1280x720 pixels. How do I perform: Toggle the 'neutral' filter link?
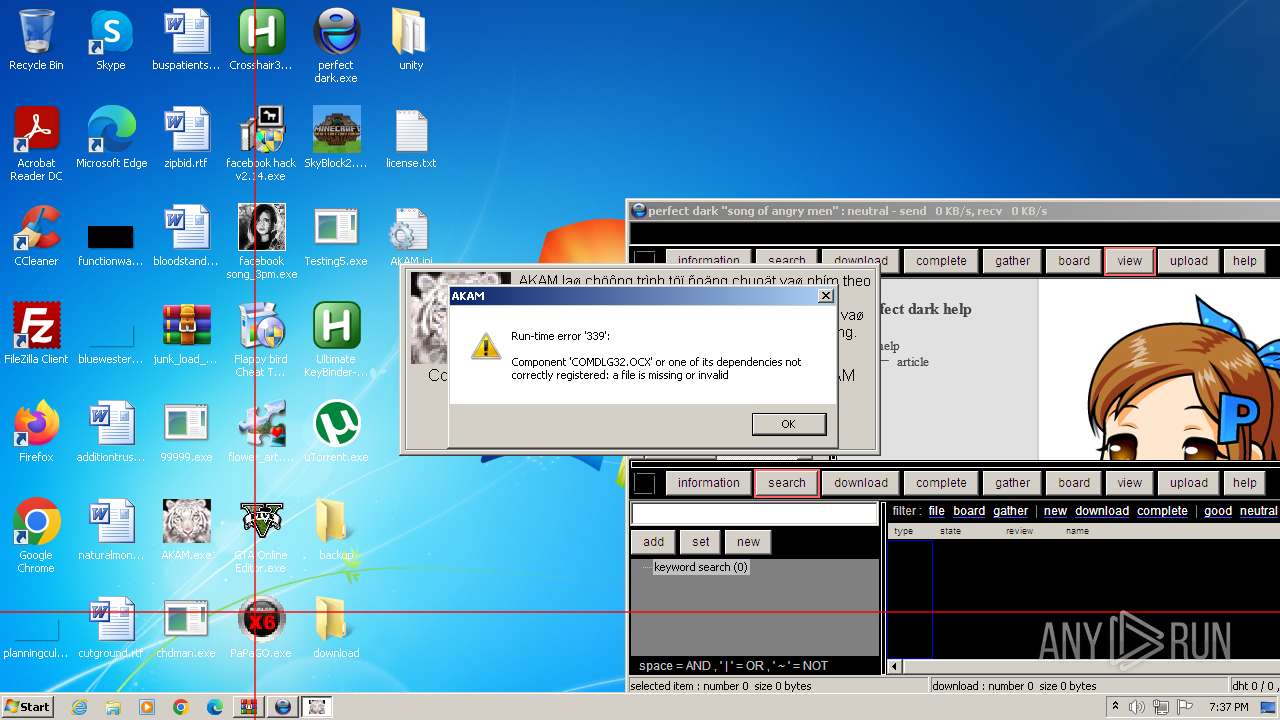1258,511
